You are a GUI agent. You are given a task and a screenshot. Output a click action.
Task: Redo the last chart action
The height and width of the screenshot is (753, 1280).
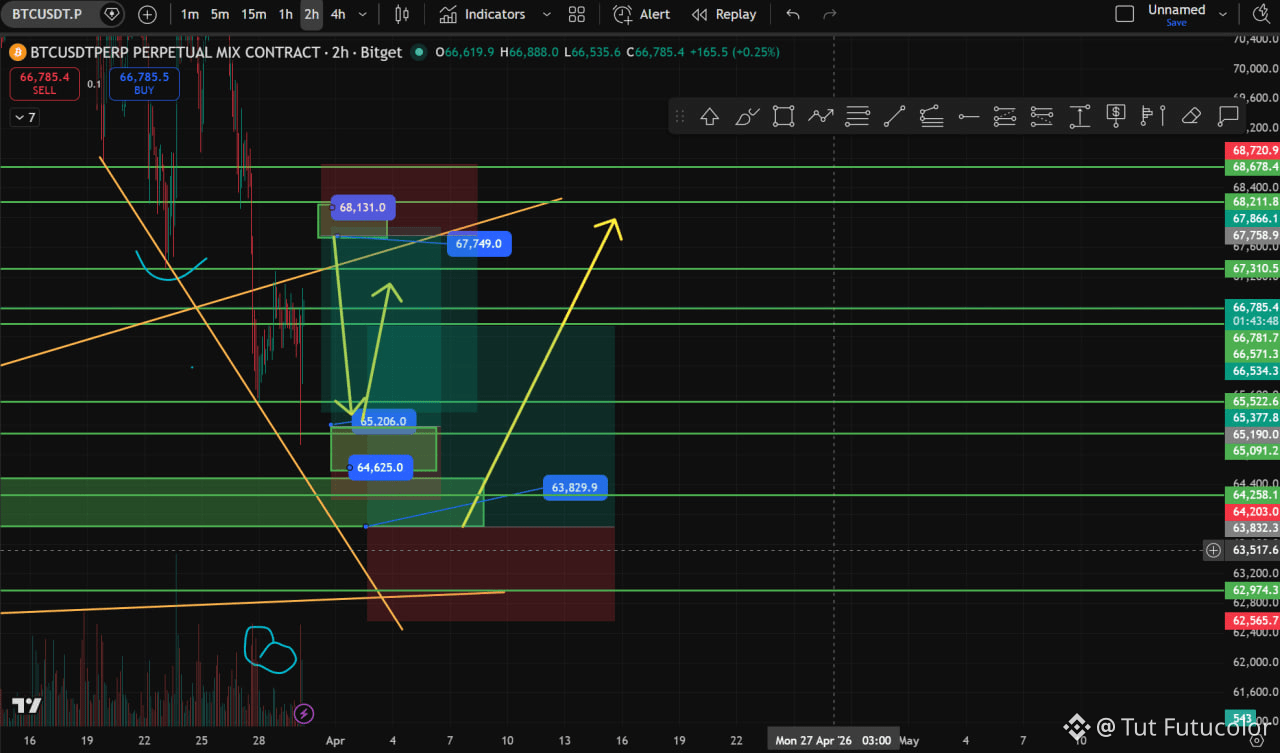pos(829,14)
